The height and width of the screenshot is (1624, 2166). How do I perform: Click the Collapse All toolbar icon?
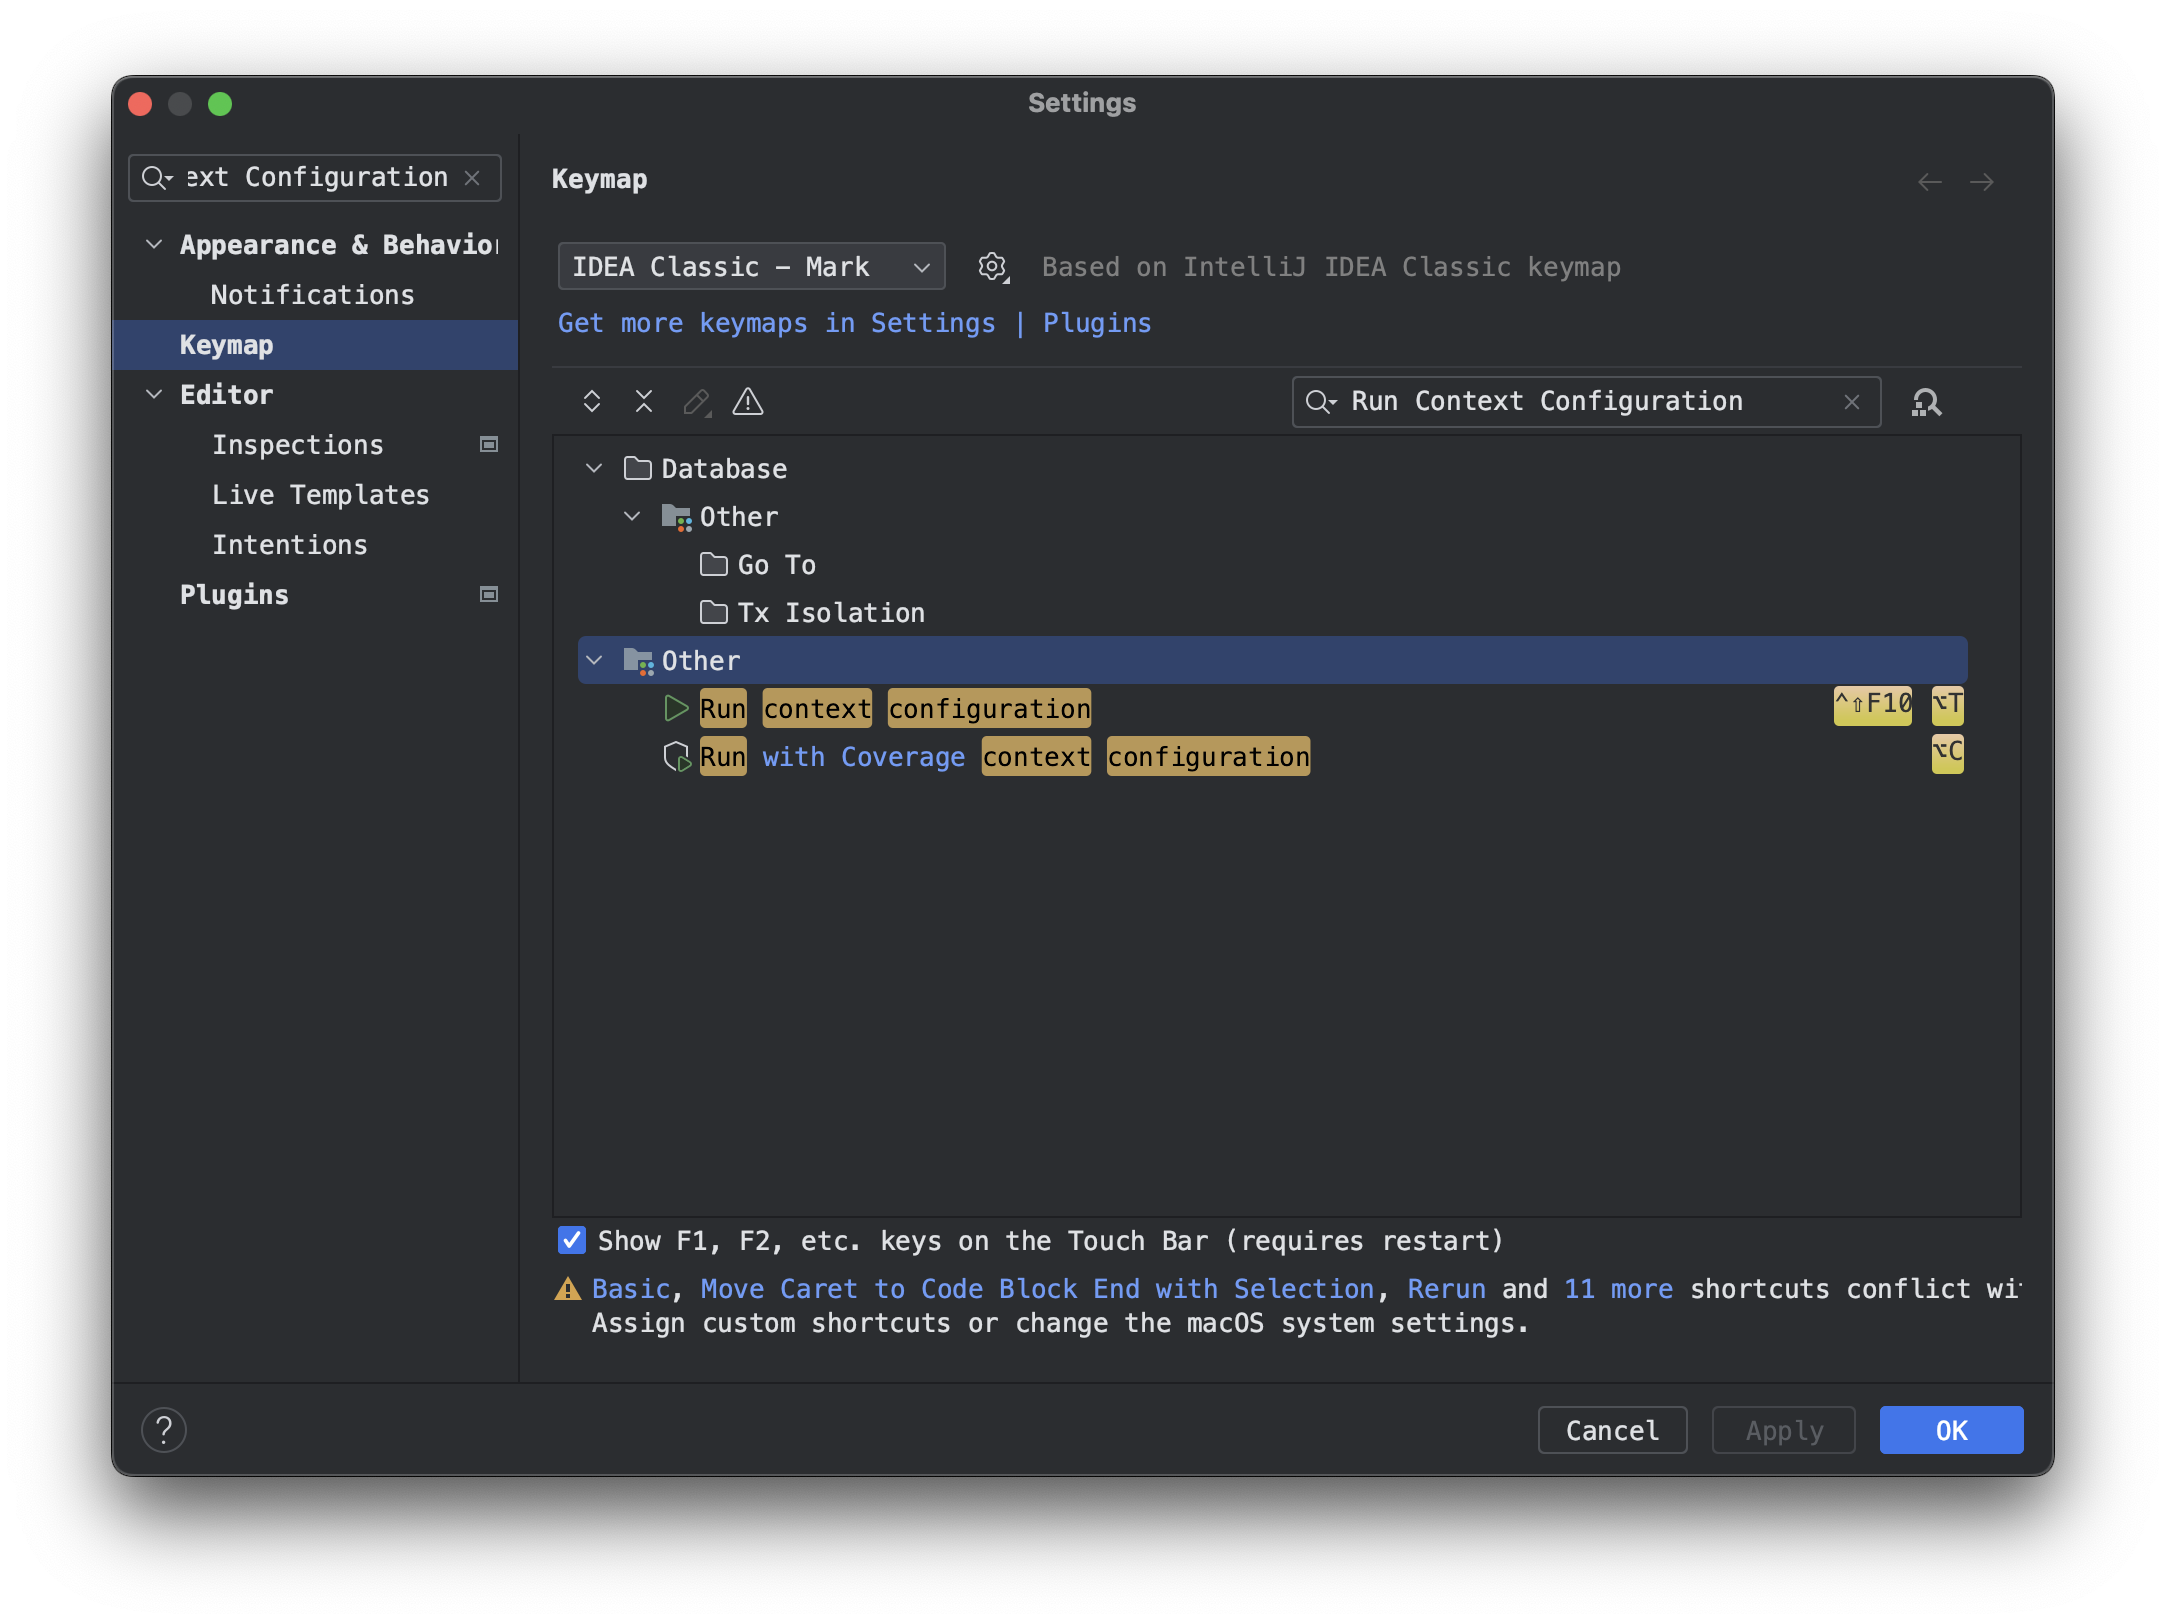point(644,402)
